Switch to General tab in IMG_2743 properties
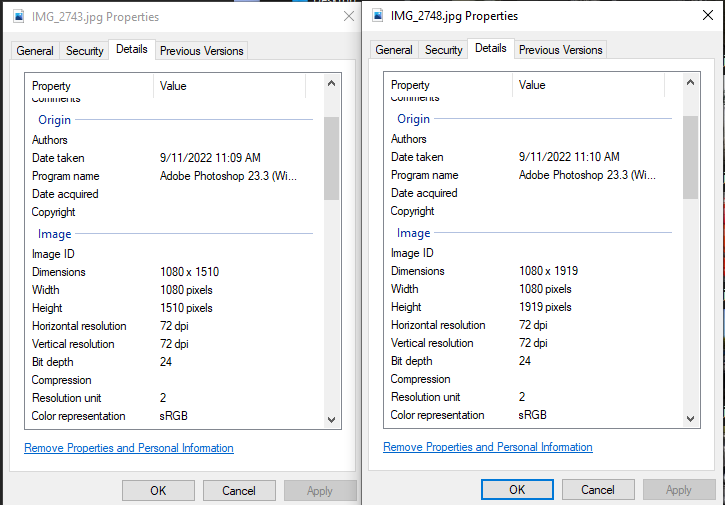The image size is (725, 505). point(35,51)
